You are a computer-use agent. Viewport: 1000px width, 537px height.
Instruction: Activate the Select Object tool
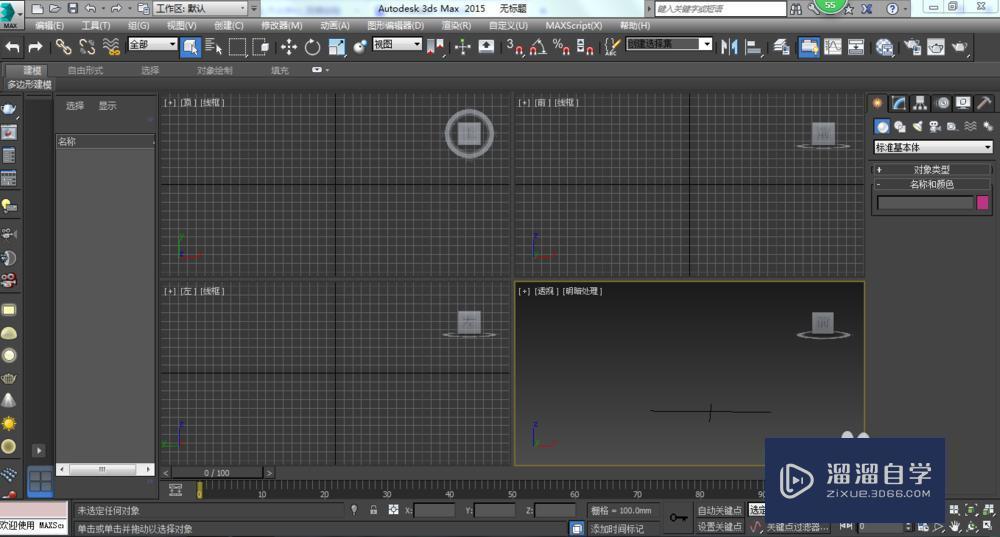tap(190, 47)
